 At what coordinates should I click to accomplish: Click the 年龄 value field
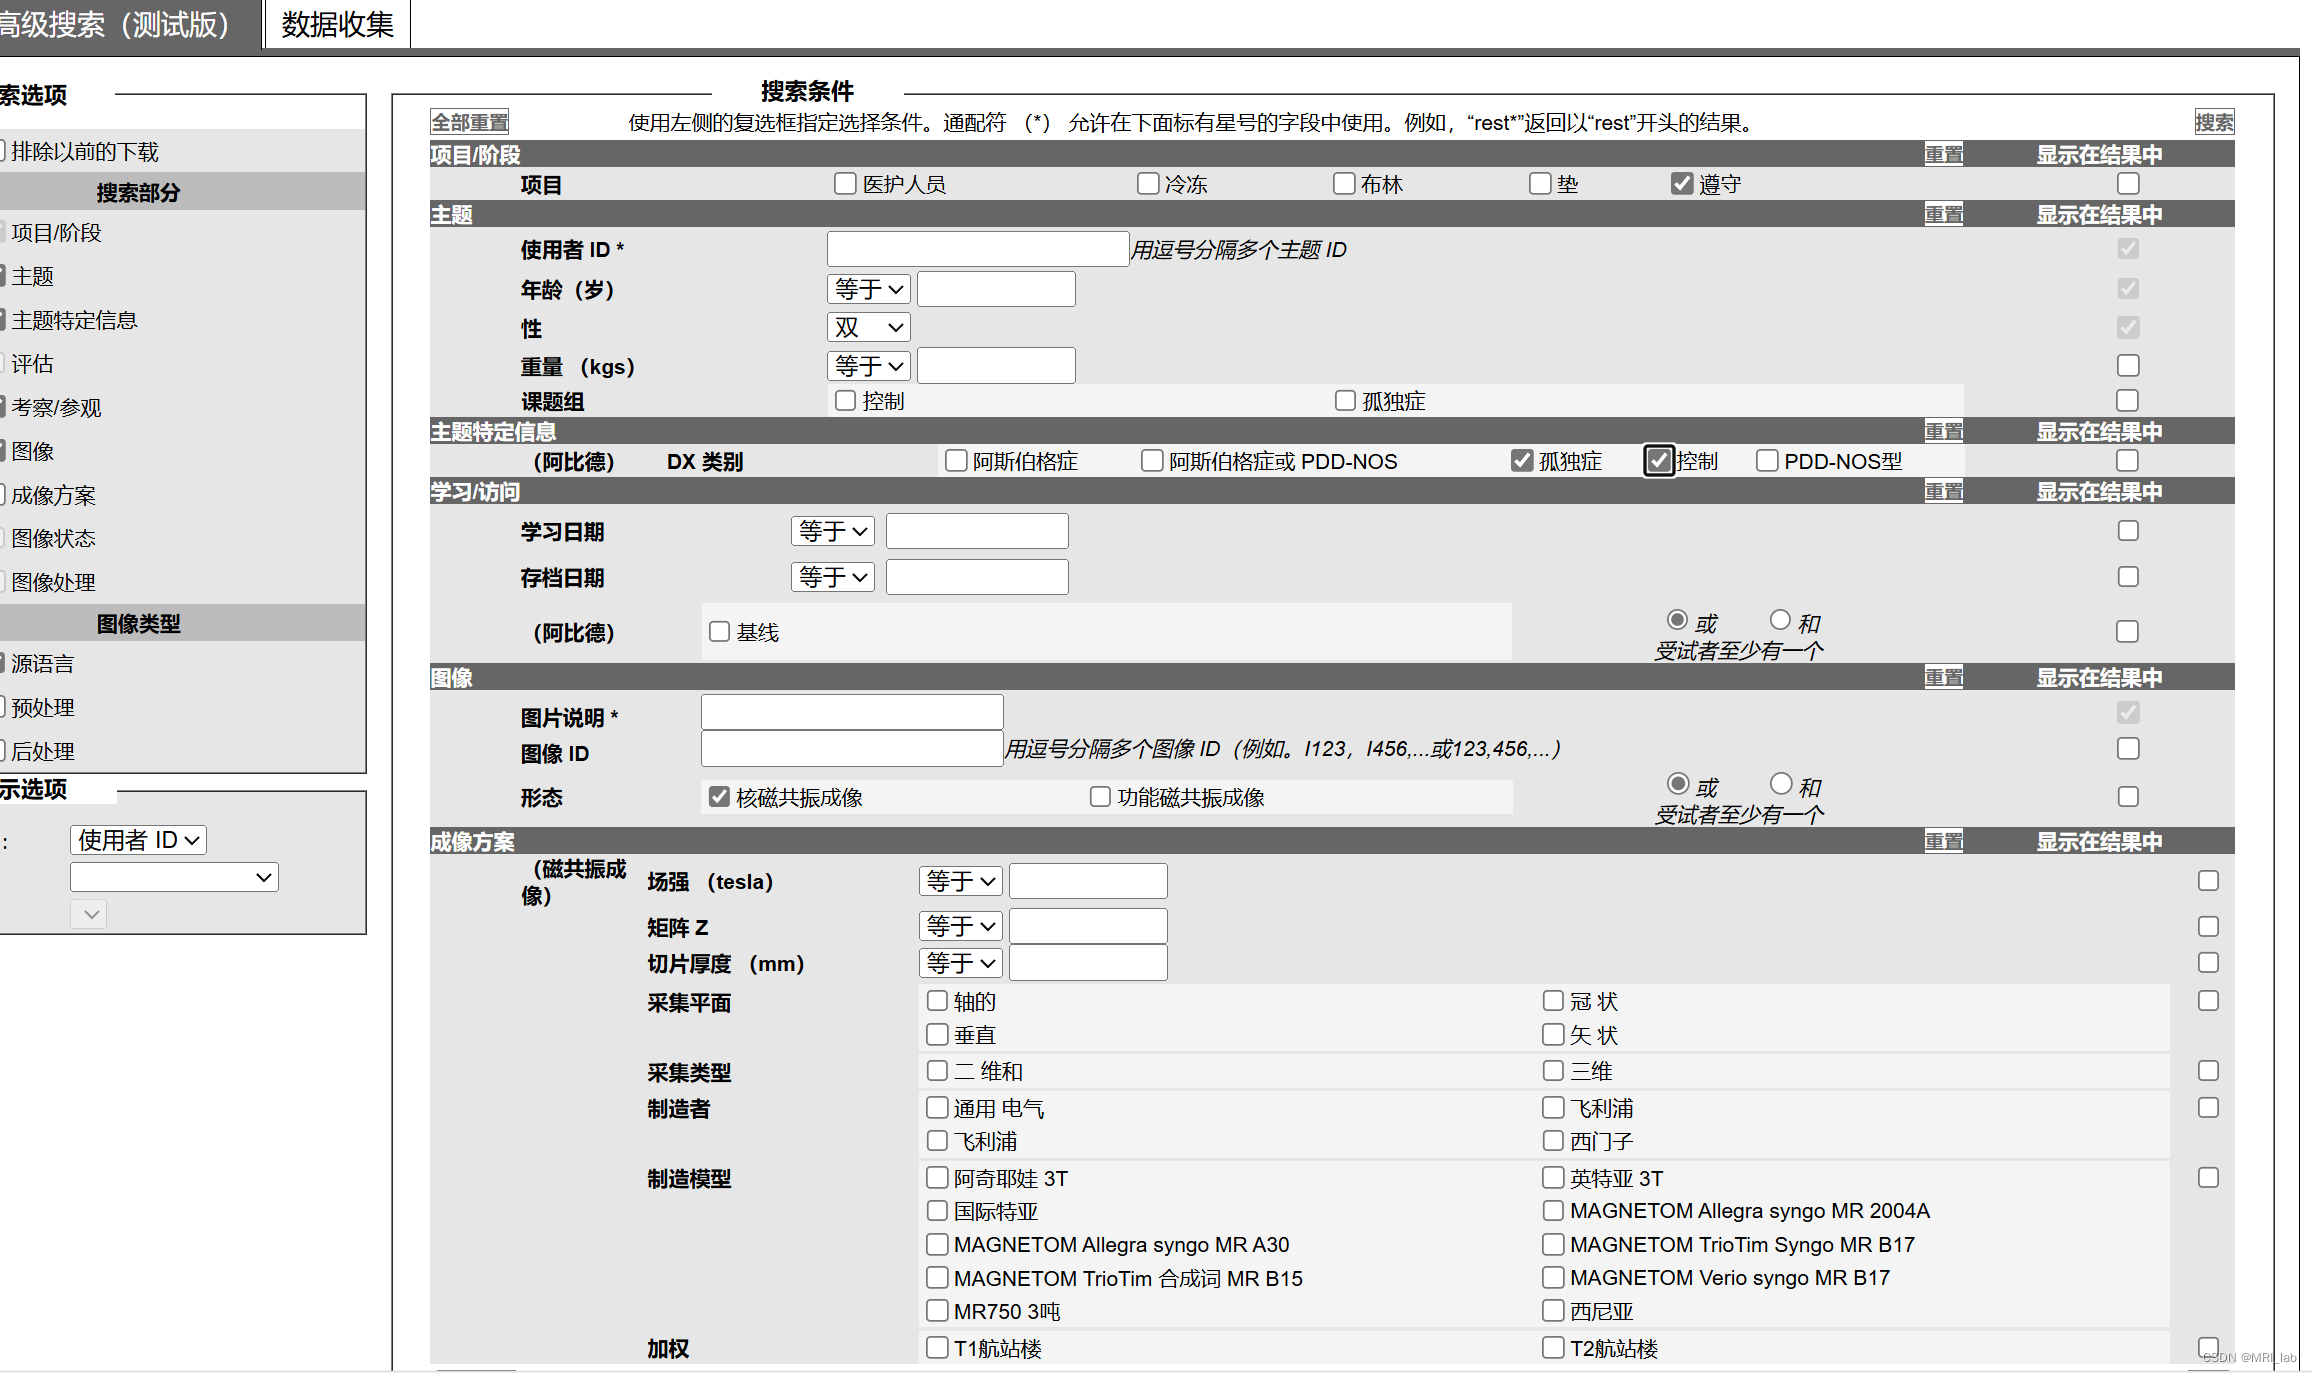pyautogui.click(x=996, y=289)
